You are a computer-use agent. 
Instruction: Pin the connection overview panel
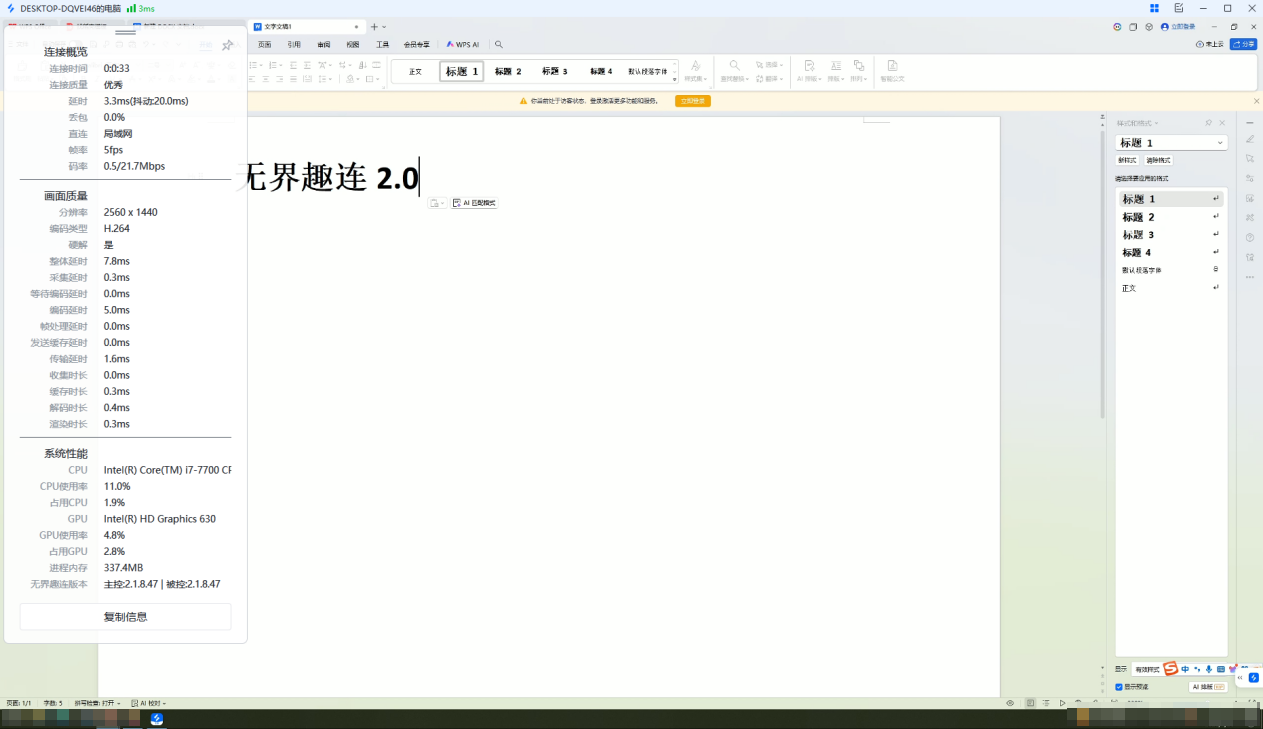coord(227,45)
